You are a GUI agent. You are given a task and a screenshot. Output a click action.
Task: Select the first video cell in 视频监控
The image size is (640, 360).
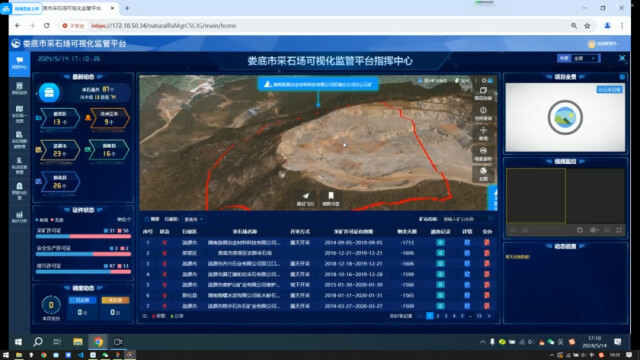tap(536, 196)
